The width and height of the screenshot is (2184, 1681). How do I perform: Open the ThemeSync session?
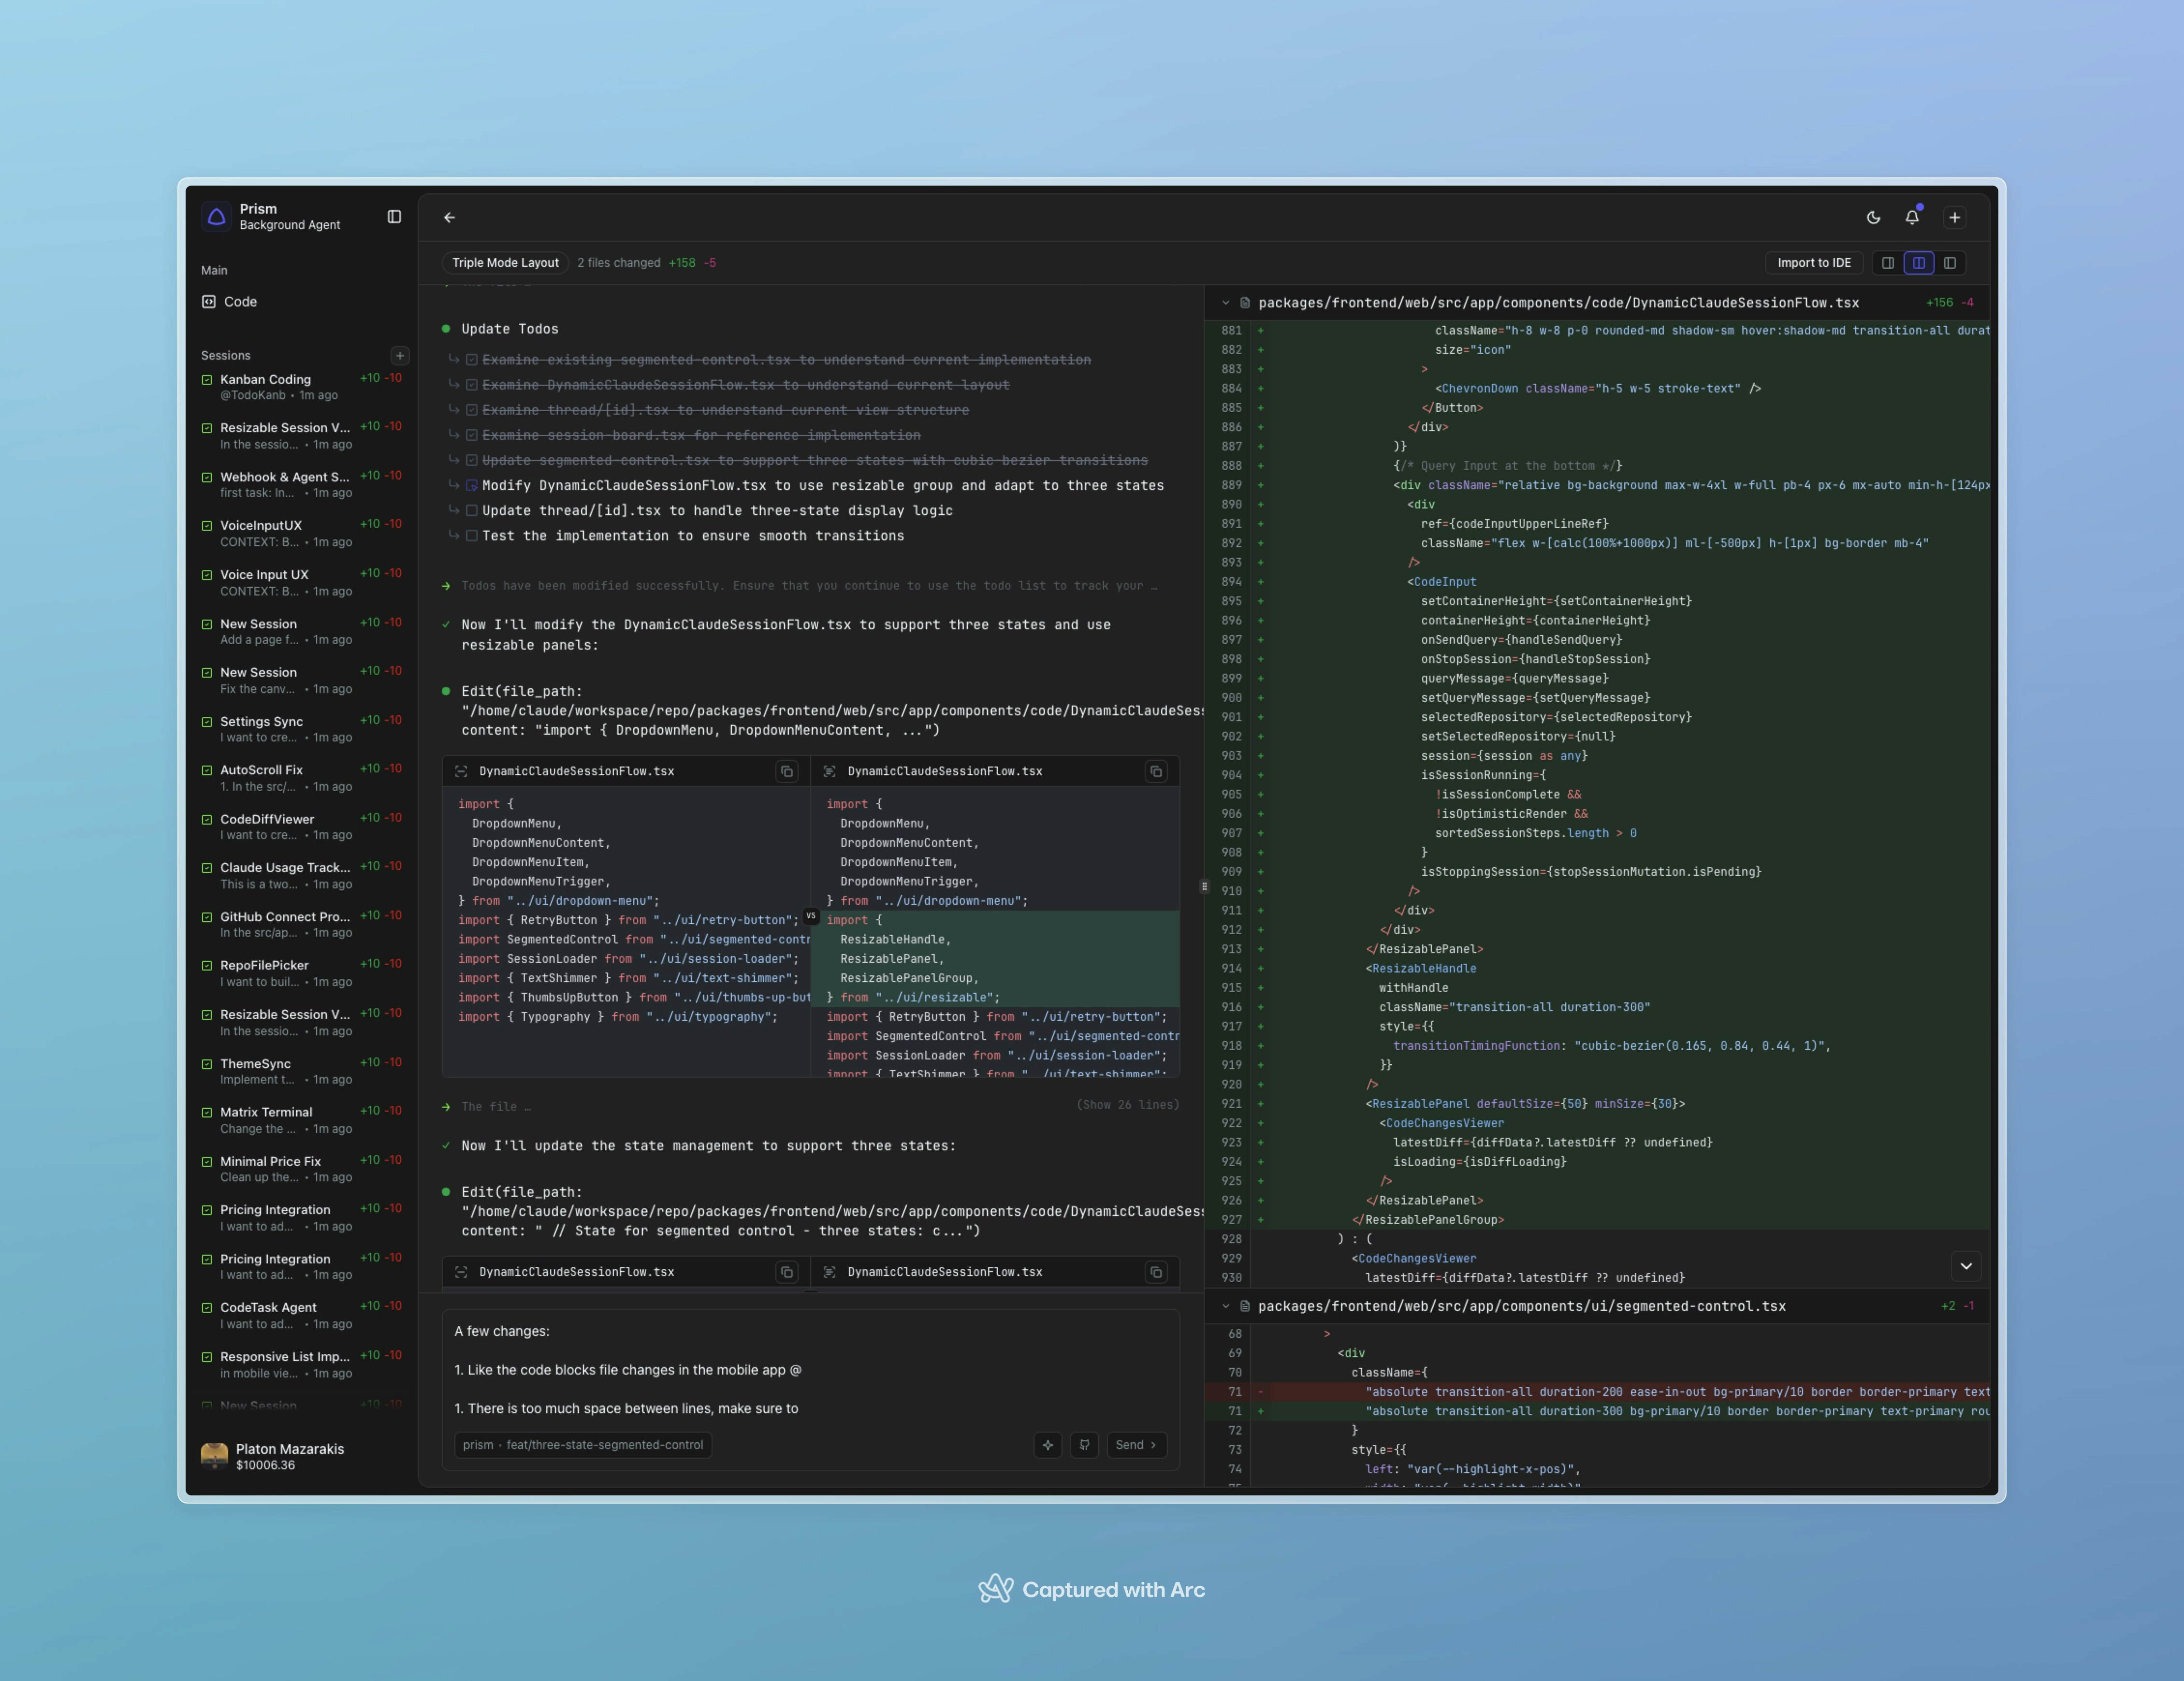pos(302,1071)
